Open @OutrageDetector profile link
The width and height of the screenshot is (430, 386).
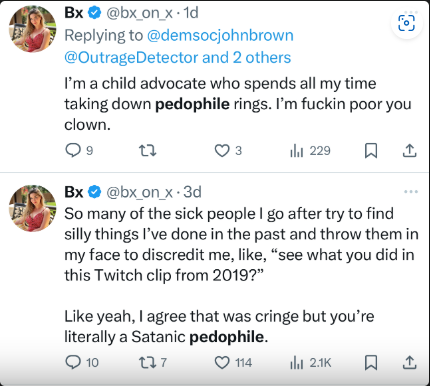(131, 58)
